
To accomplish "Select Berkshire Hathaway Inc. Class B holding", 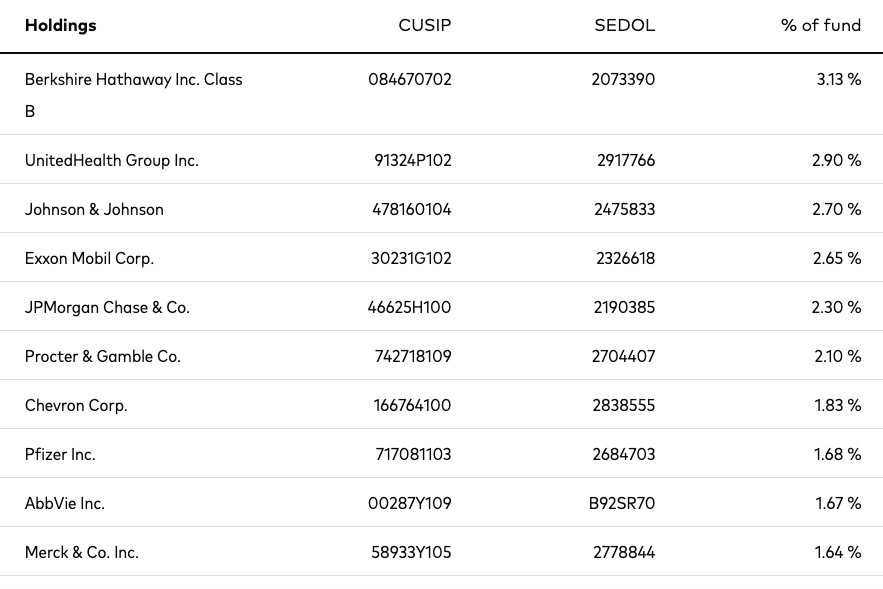I will [x=133, y=80].
